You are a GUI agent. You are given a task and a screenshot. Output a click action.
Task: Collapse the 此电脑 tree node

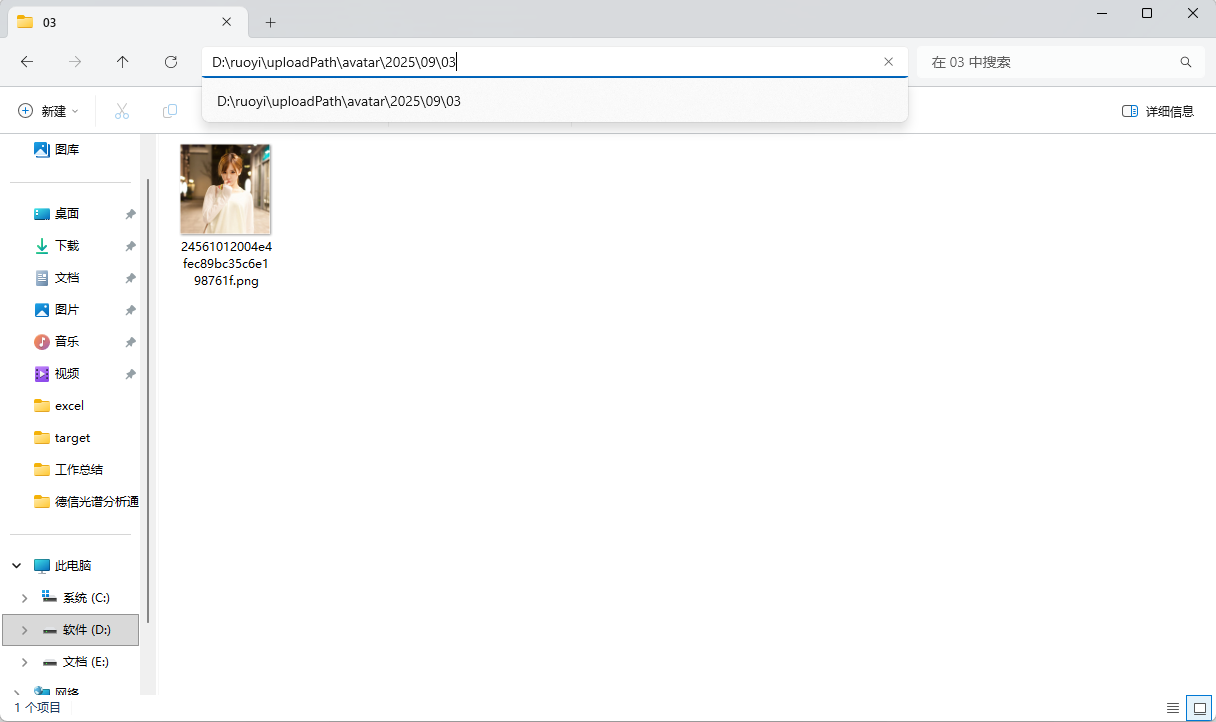coord(17,566)
